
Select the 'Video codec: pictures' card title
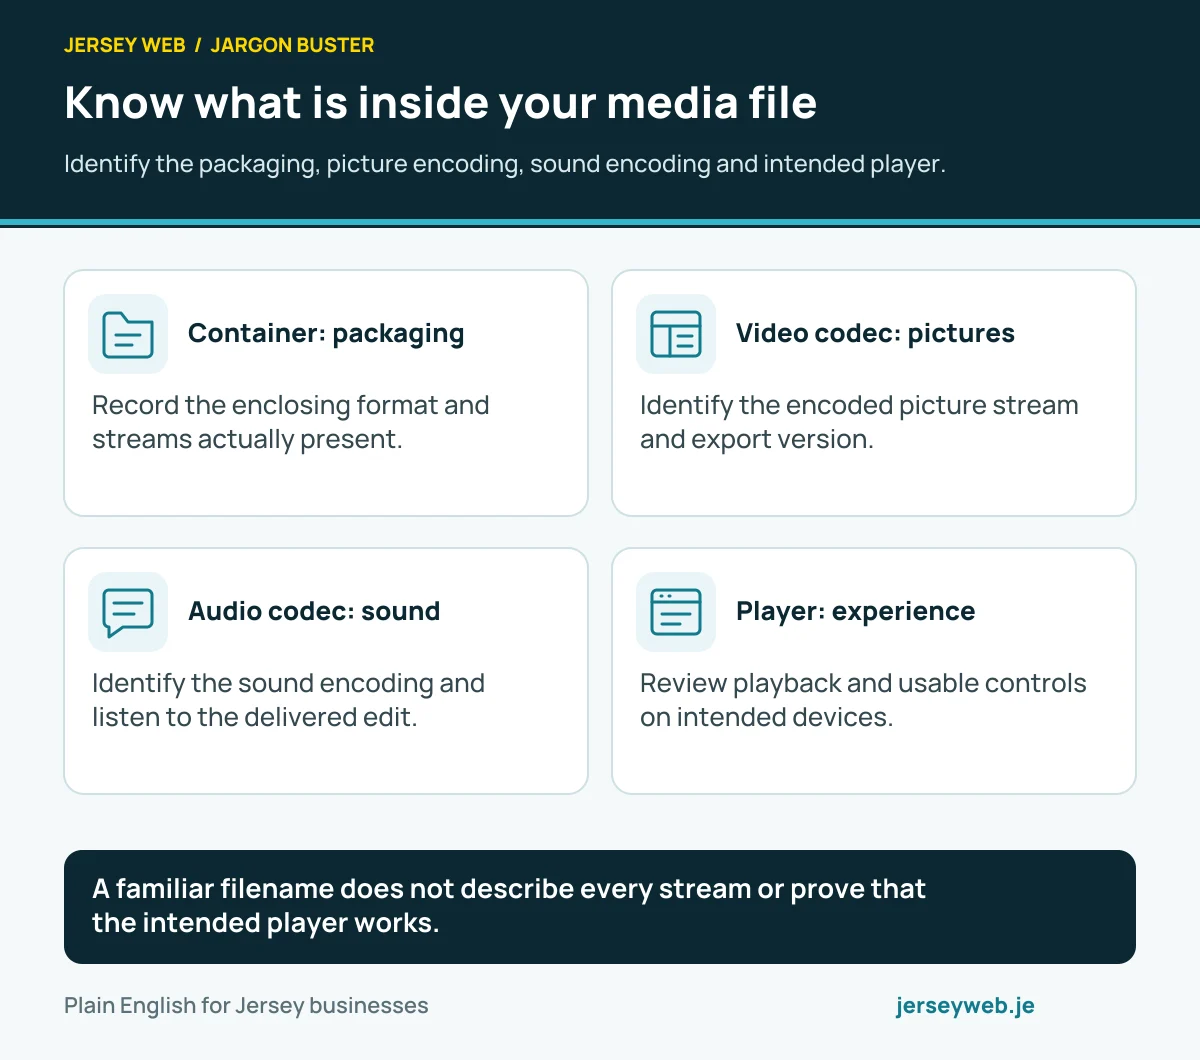[x=875, y=333]
